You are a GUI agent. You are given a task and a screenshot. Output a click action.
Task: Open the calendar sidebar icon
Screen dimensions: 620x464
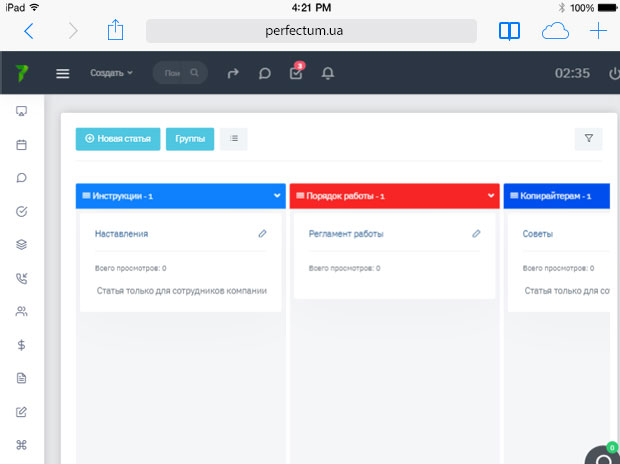21,145
